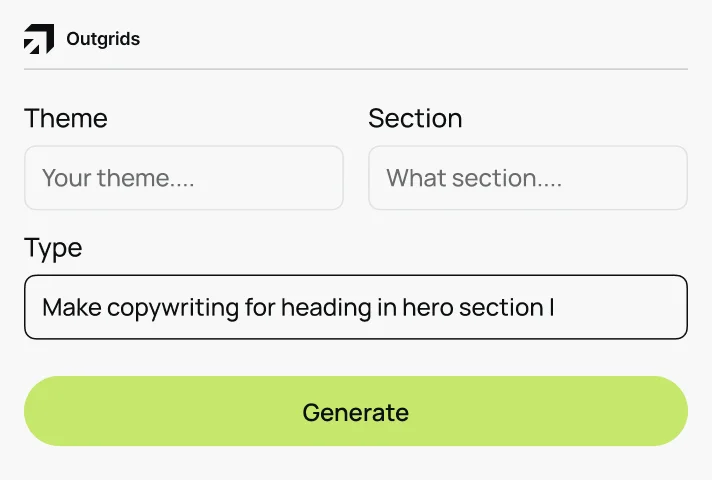Click the black square arrow logo mark

(39, 40)
